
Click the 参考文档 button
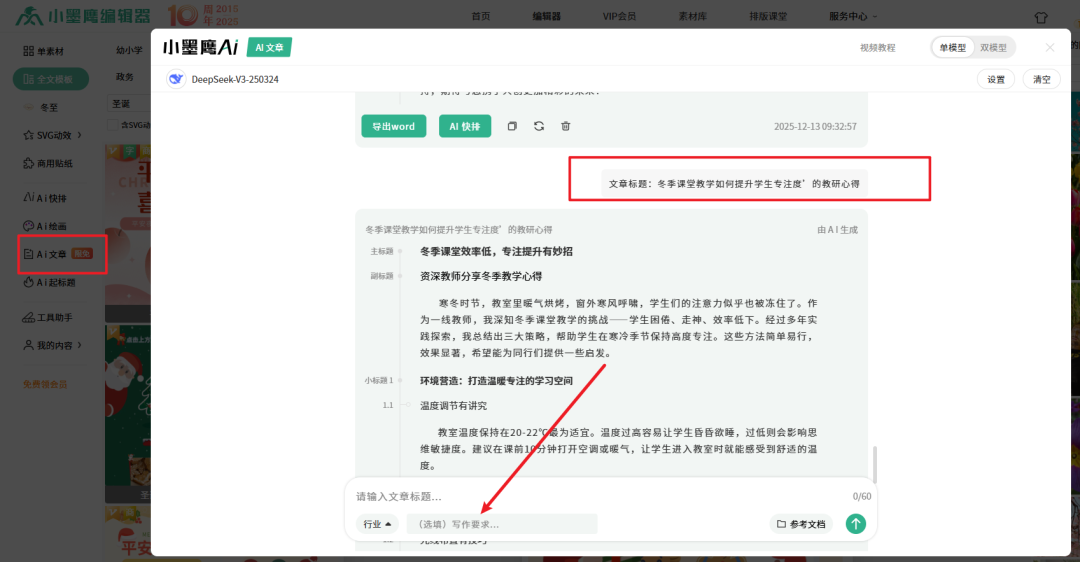[801, 524]
